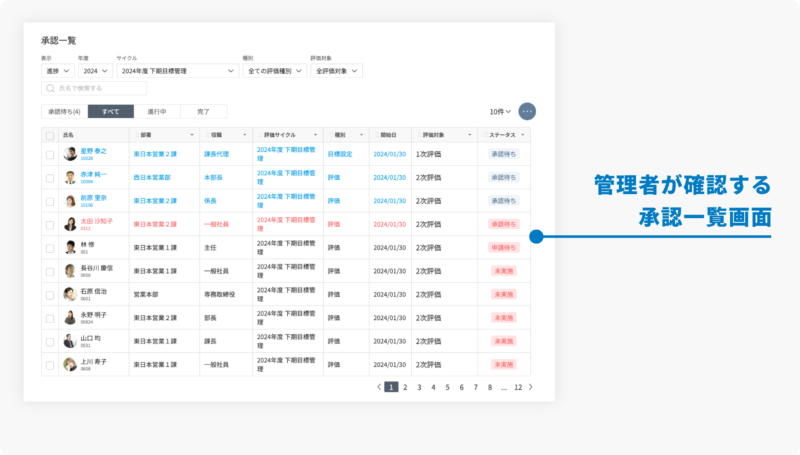Click 林 修's avatar photo

70,247
